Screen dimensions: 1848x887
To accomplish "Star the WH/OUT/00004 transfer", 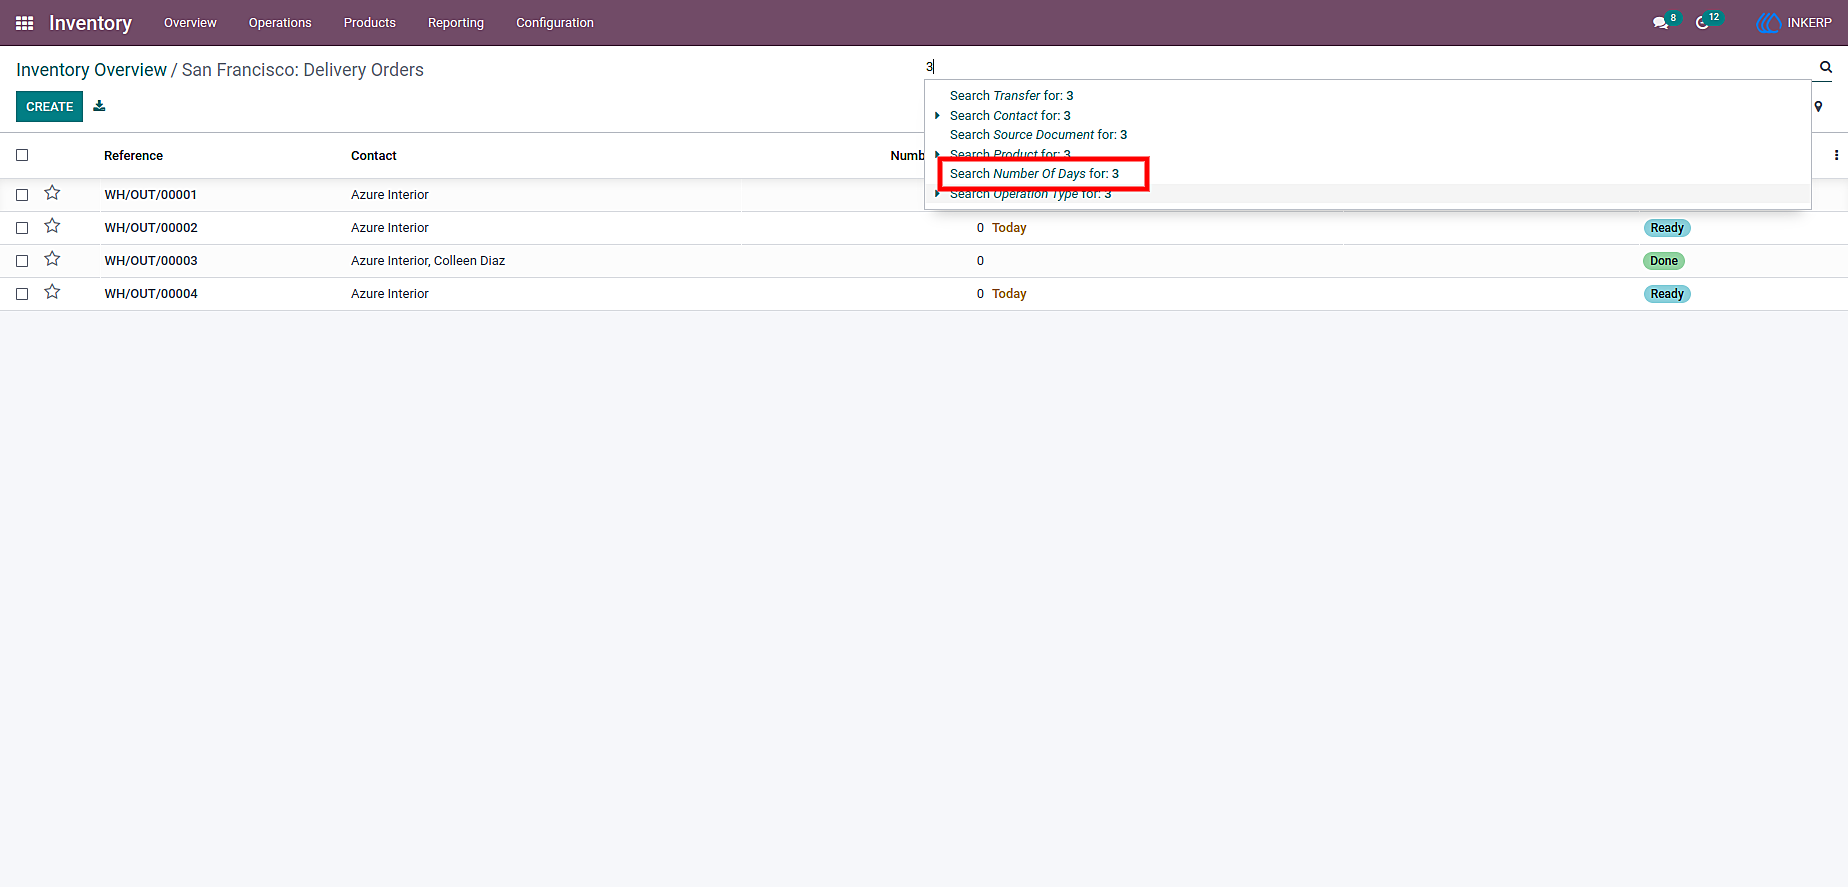I will (52, 292).
